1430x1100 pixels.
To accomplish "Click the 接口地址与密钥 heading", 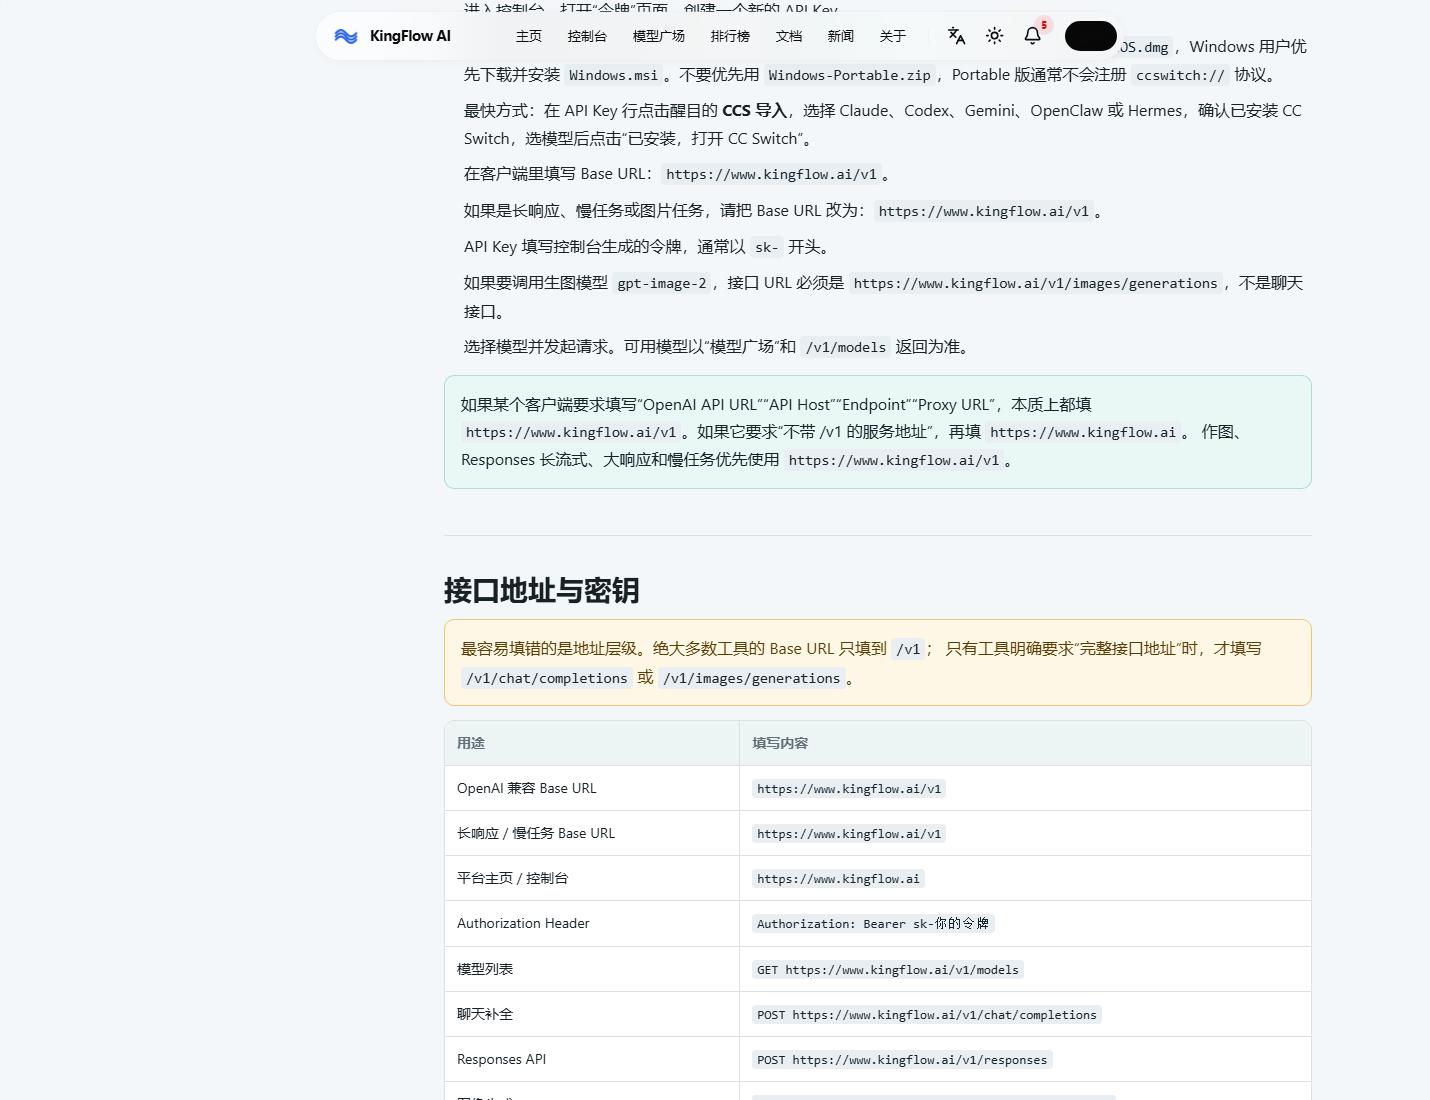I will [541, 590].
